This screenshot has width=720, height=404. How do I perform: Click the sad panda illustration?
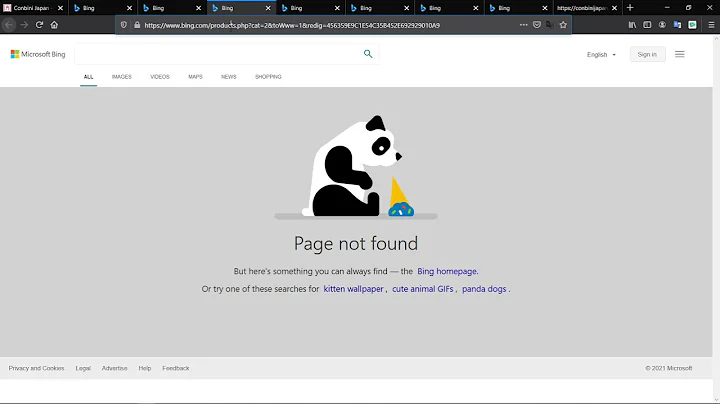point(357,166)
